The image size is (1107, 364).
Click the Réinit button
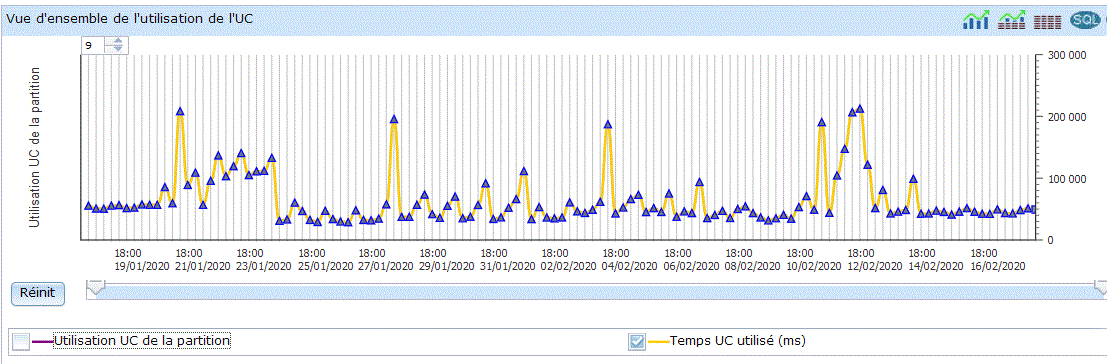coord(38,293)
